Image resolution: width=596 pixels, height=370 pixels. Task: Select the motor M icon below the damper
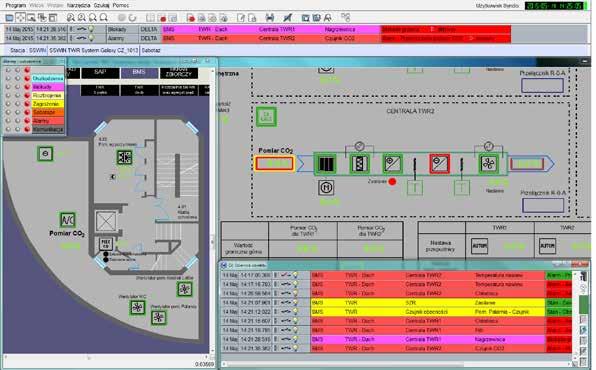(326, 188)
